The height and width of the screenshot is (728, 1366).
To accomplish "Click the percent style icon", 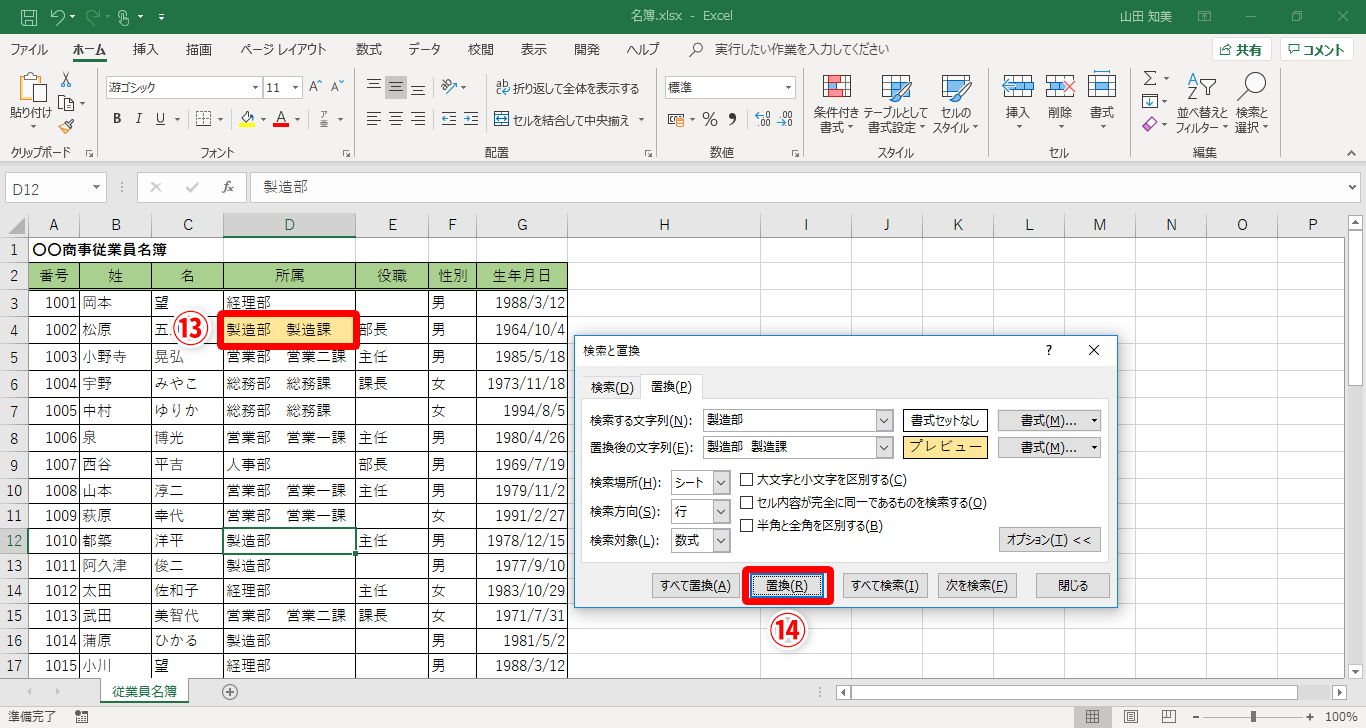I will 709,119.
